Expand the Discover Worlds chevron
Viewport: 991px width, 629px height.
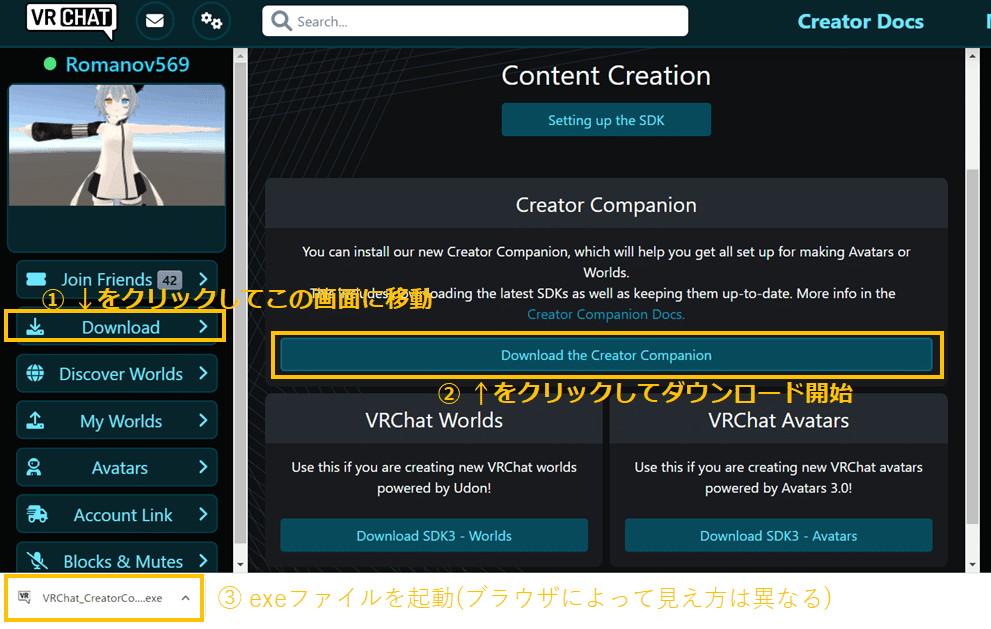click(203, 373)
